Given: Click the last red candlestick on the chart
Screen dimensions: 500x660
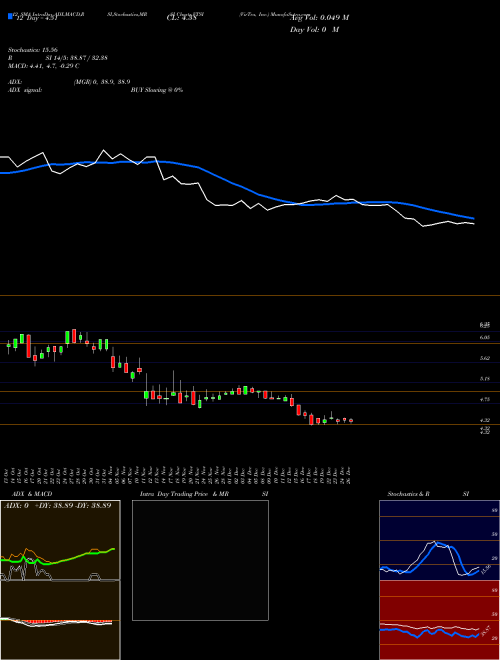Looking at the screenshot, I should [351, 420].
